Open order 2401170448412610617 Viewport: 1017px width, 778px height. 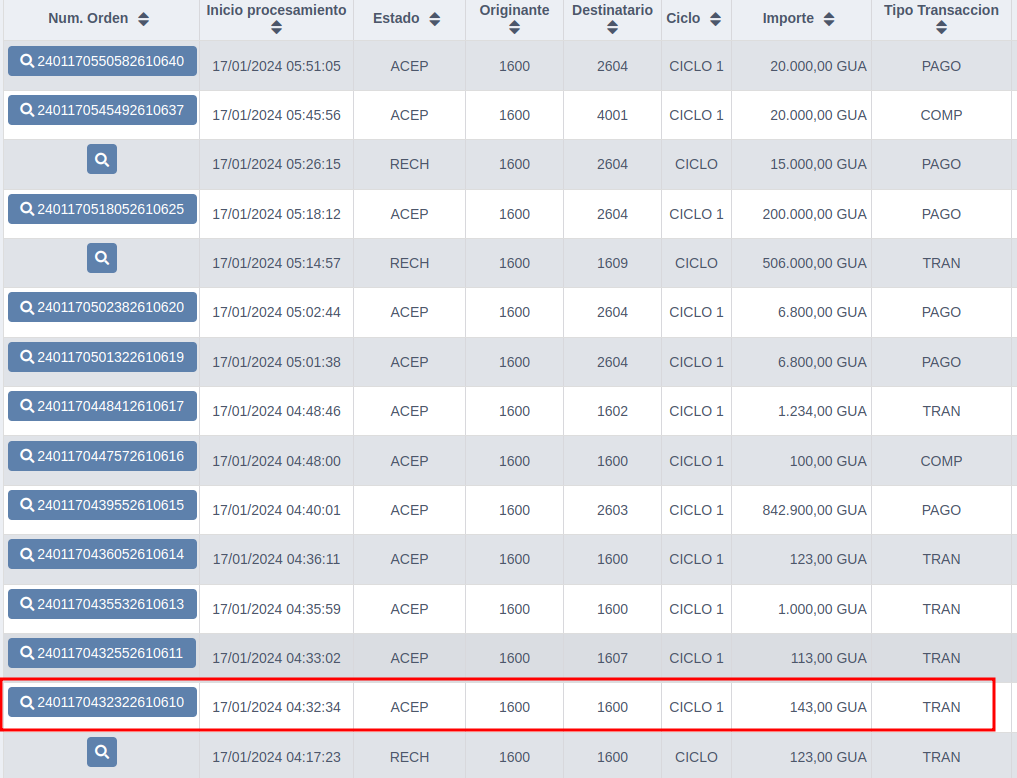coord(102,407)
